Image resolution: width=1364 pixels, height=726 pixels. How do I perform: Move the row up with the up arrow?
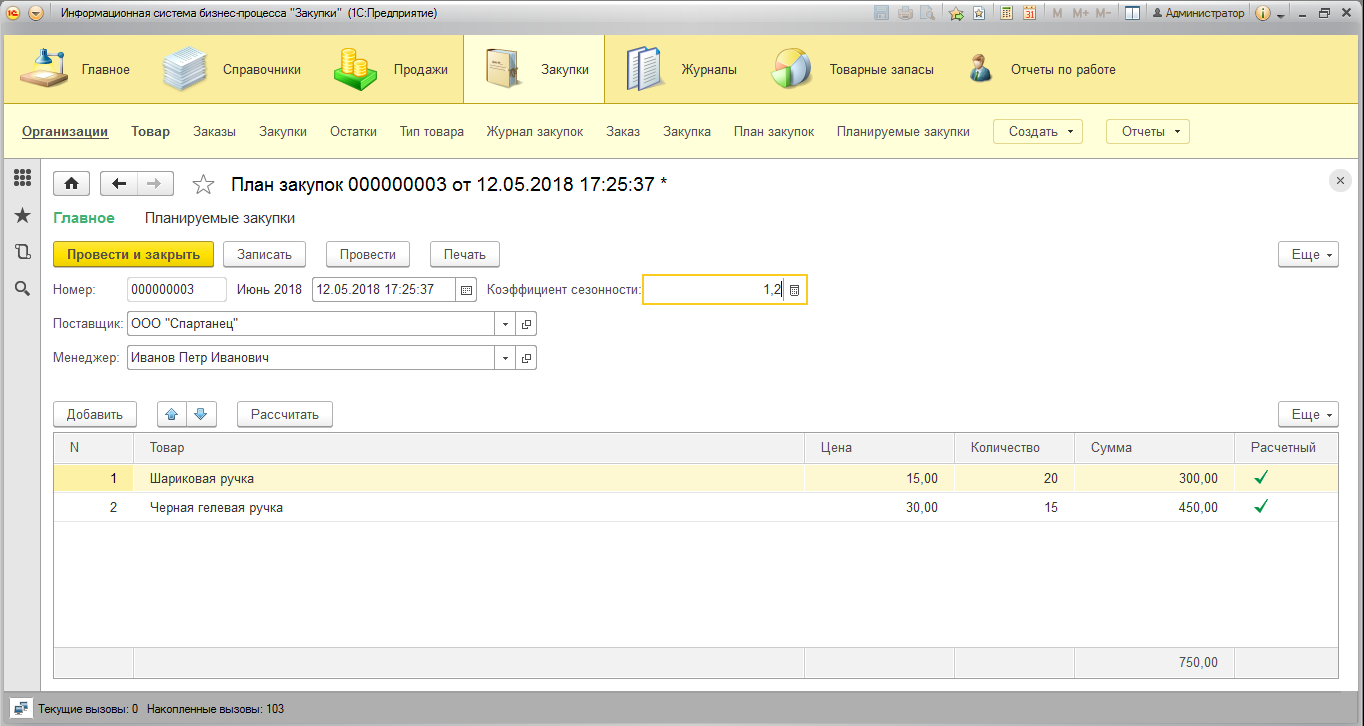[x=172, y=414]
